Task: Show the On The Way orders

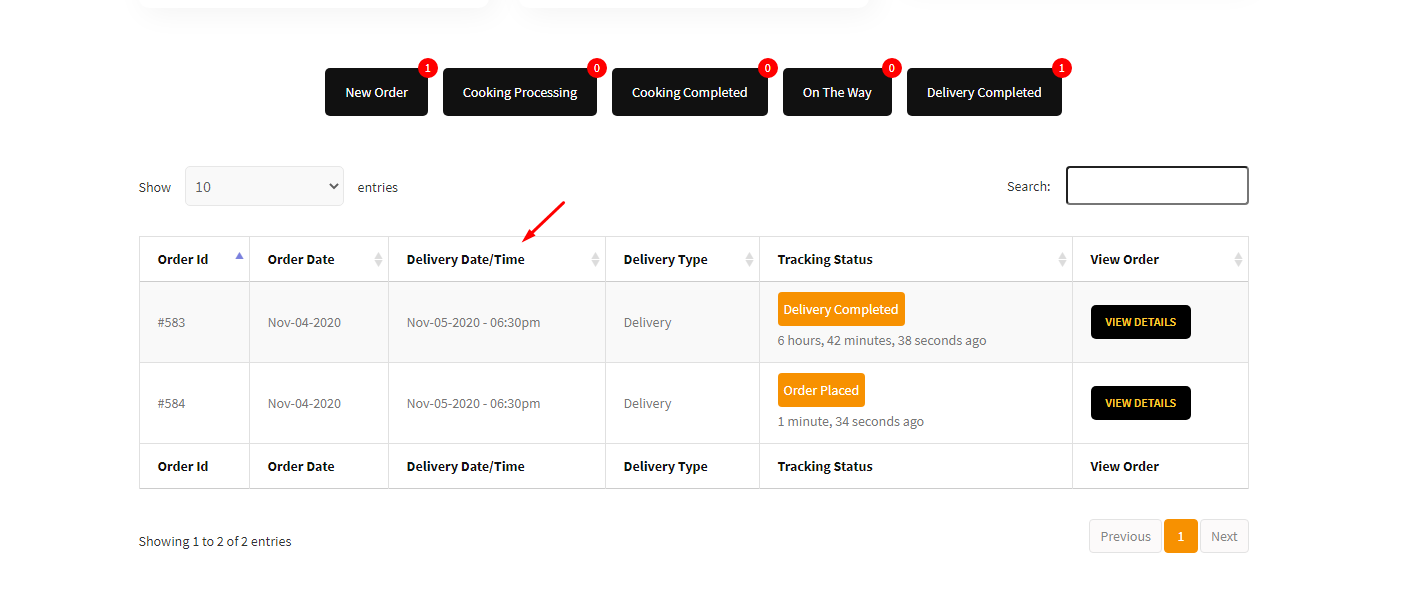Action: pyautogui.click(x=837, y=93)
